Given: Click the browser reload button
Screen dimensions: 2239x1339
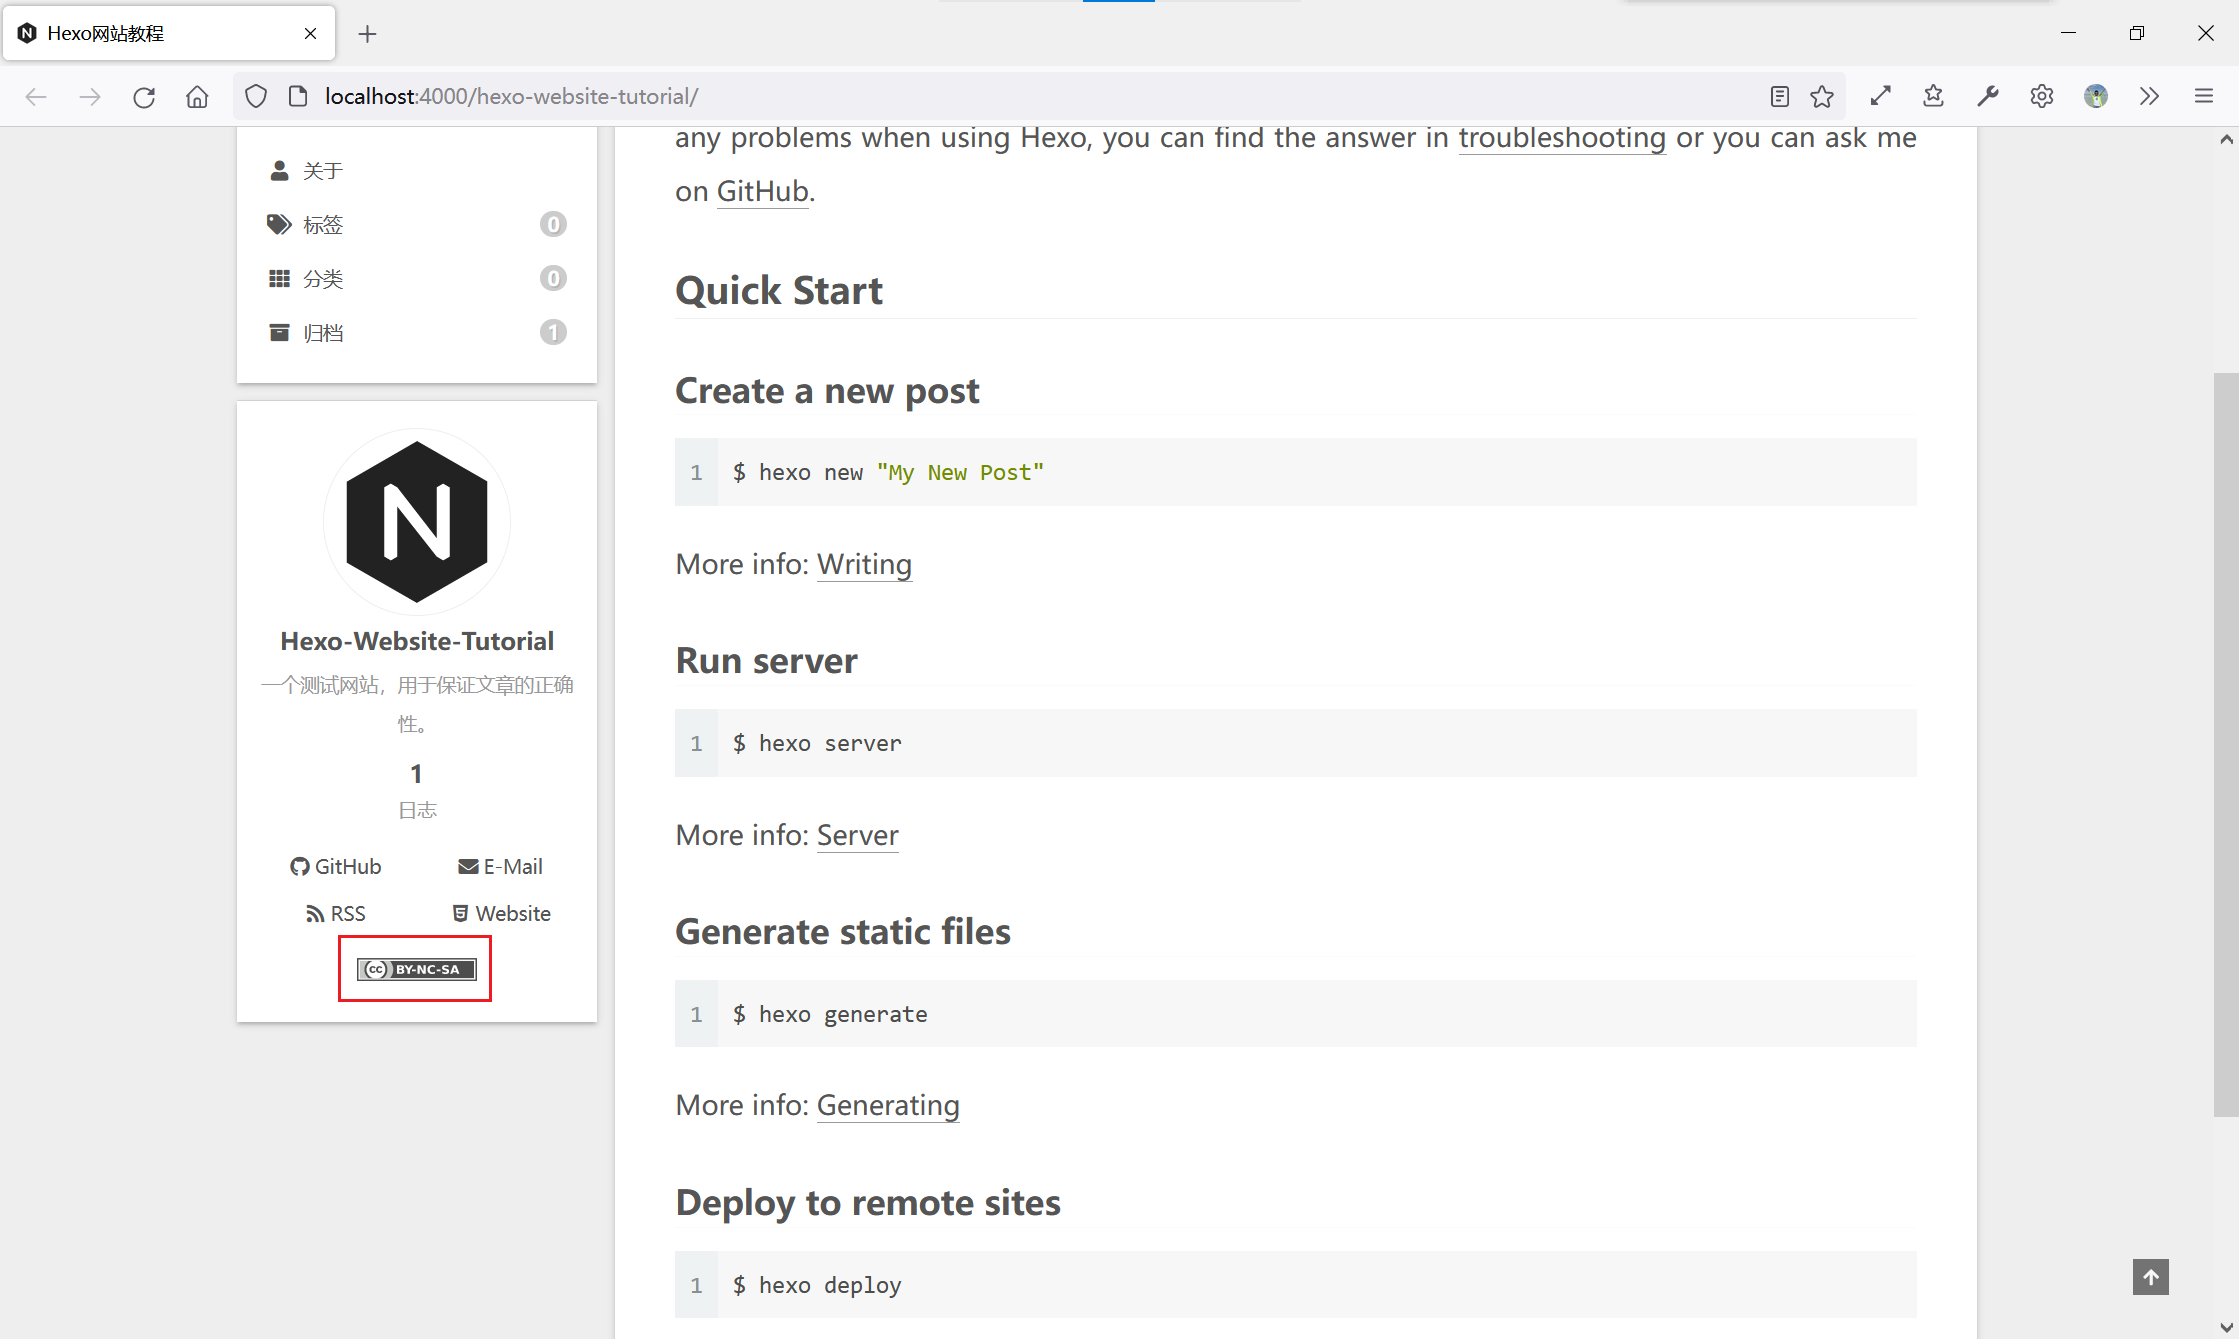Looking at the screenshot, I should pos(144,97).
